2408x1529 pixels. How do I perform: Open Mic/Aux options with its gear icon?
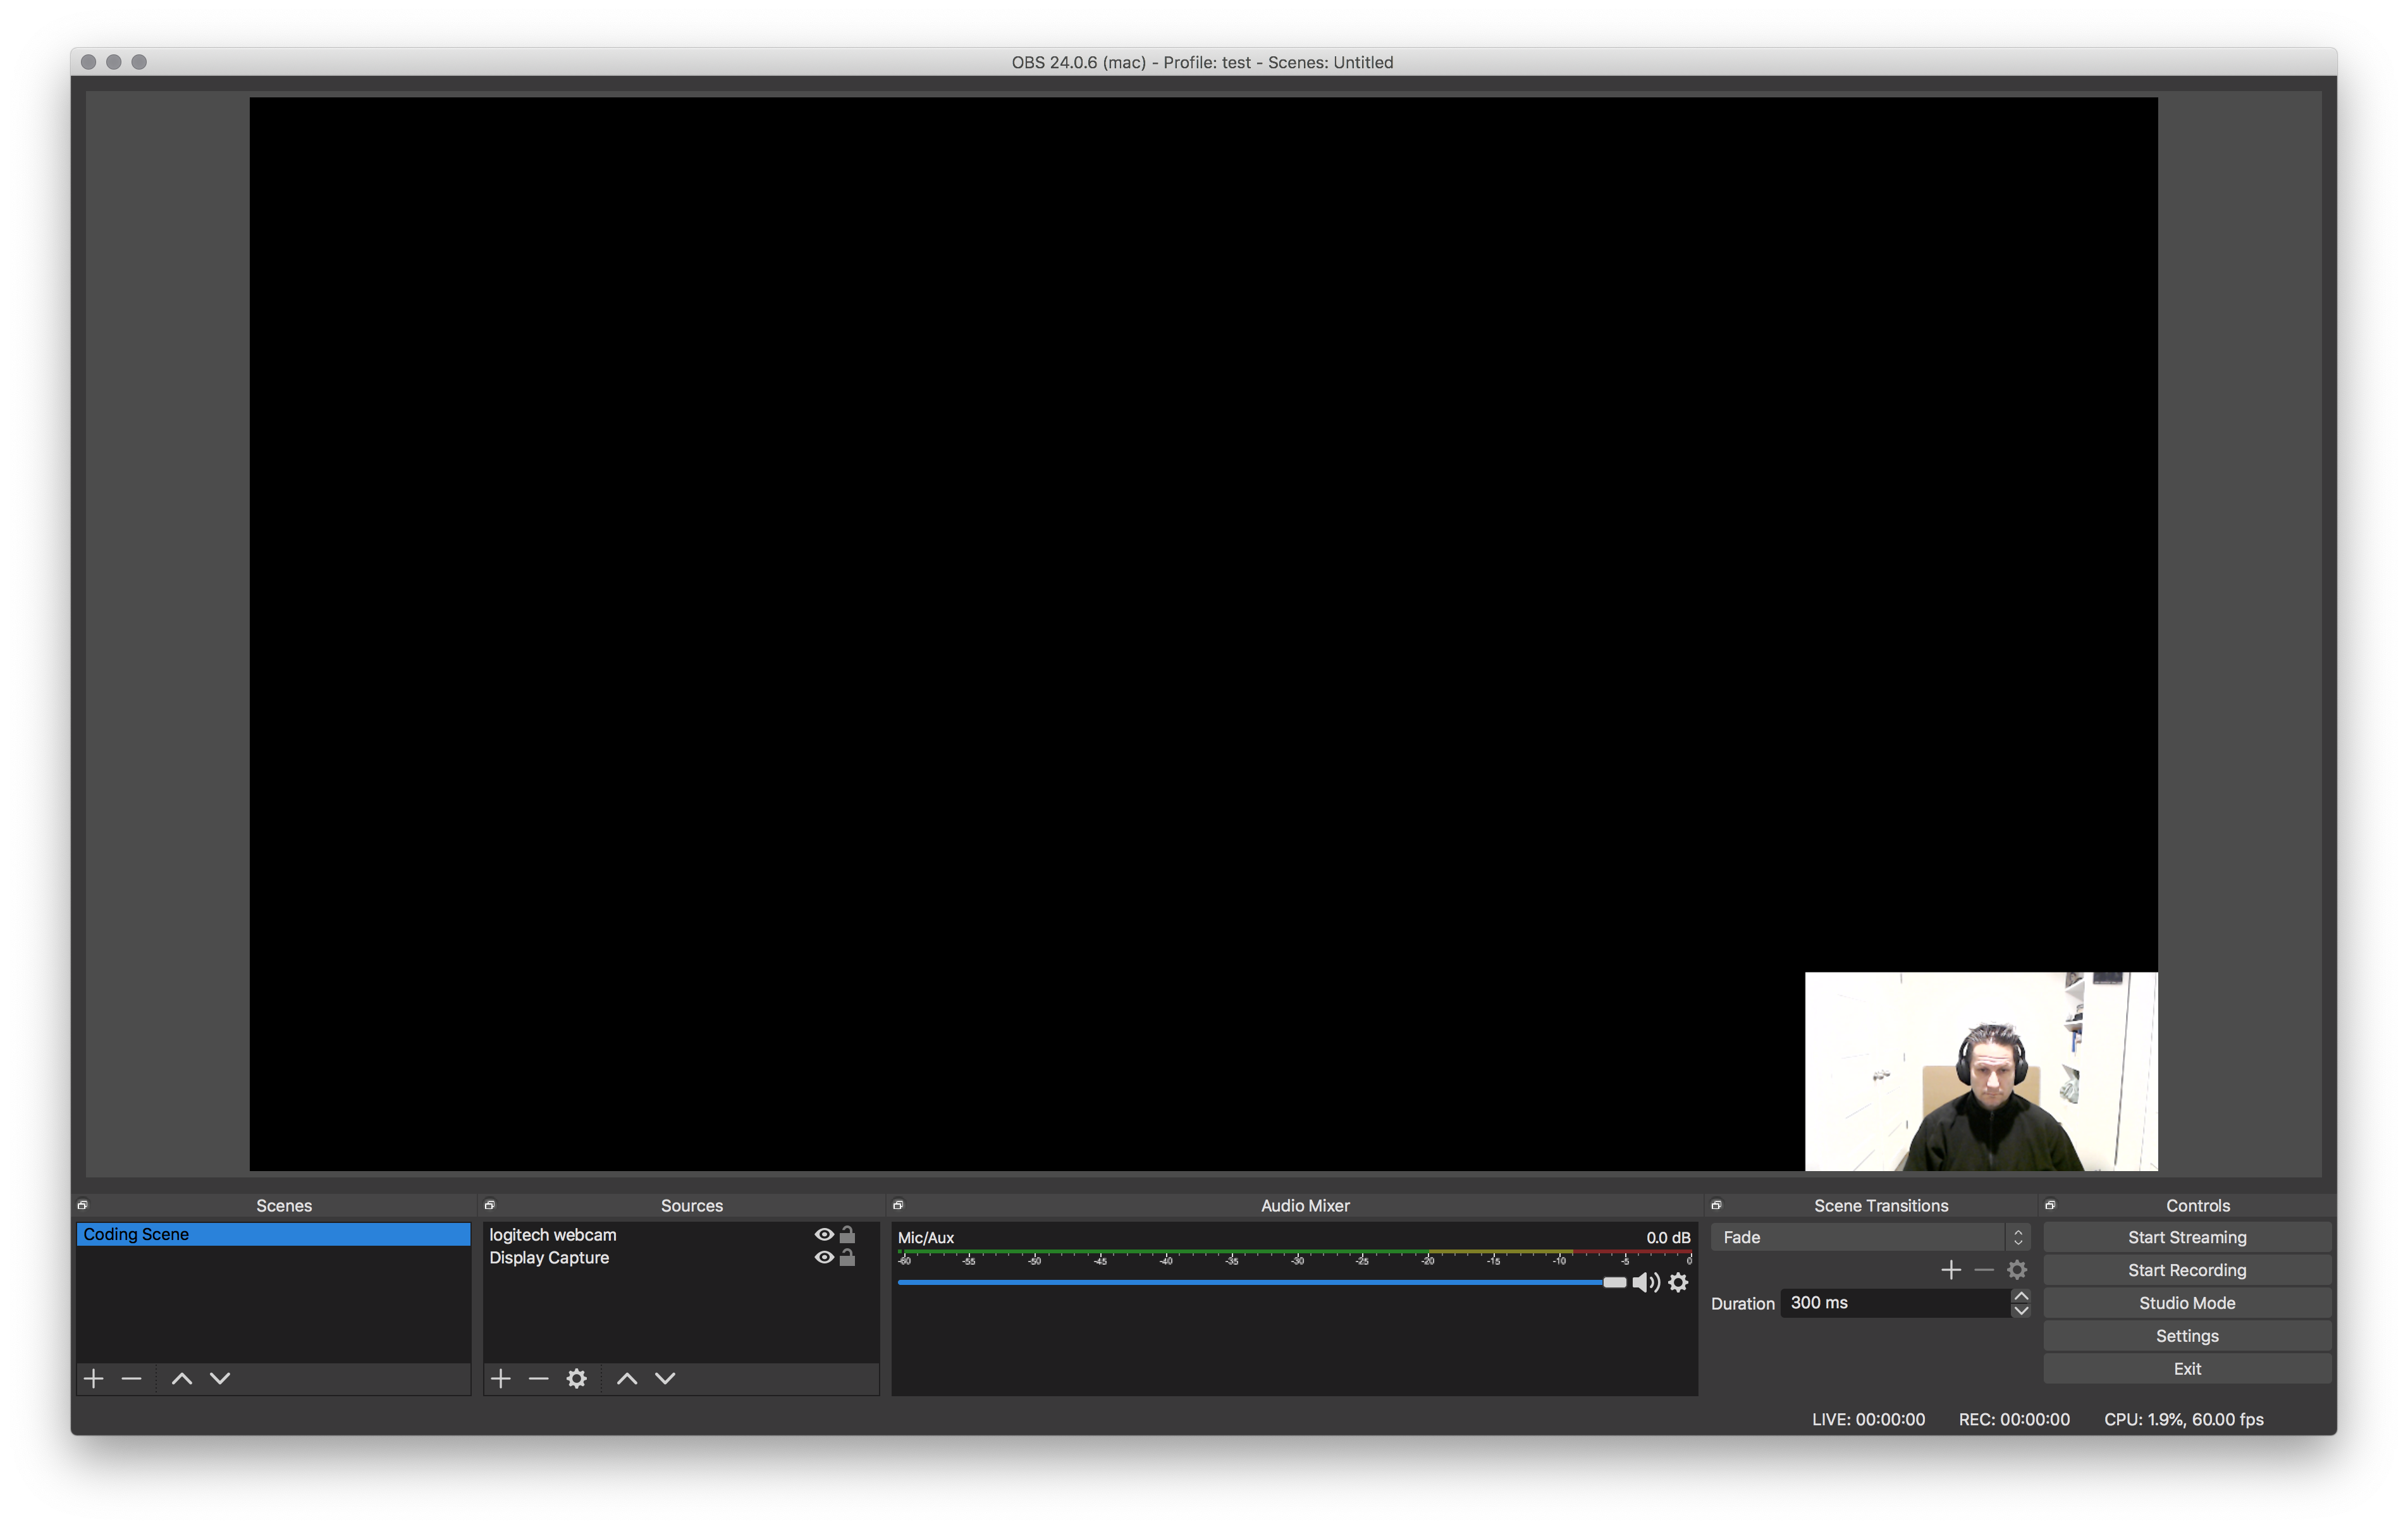click(1679, 1283)
